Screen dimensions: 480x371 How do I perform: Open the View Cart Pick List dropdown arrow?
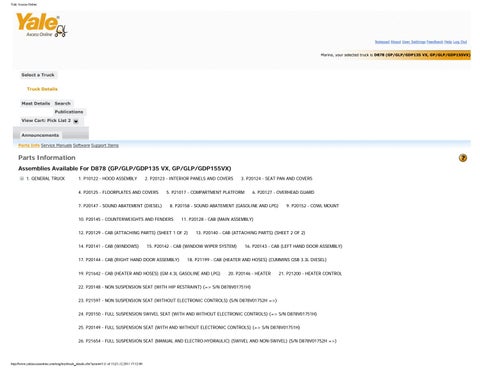(x=76, y=121)
